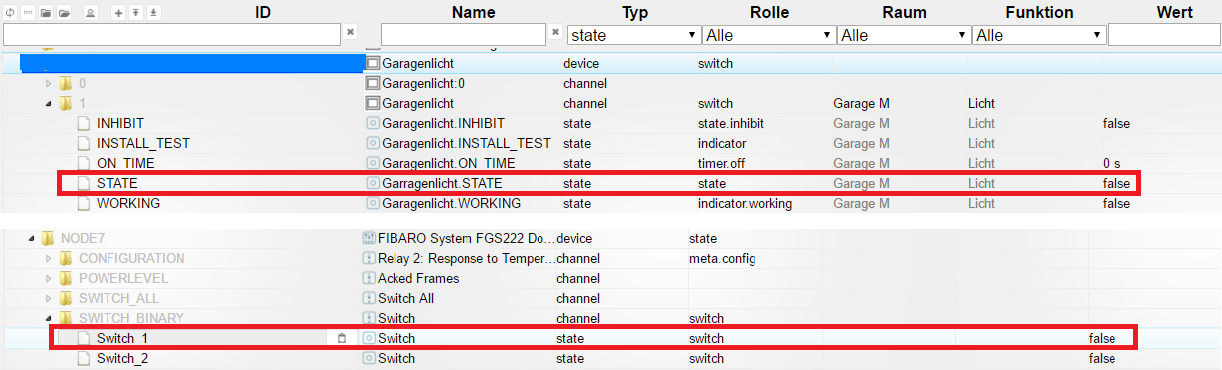Click the state icon beside Garagenlicht.WORKING
This screenshot has height=370, width=1222.
tap(373, 203)
